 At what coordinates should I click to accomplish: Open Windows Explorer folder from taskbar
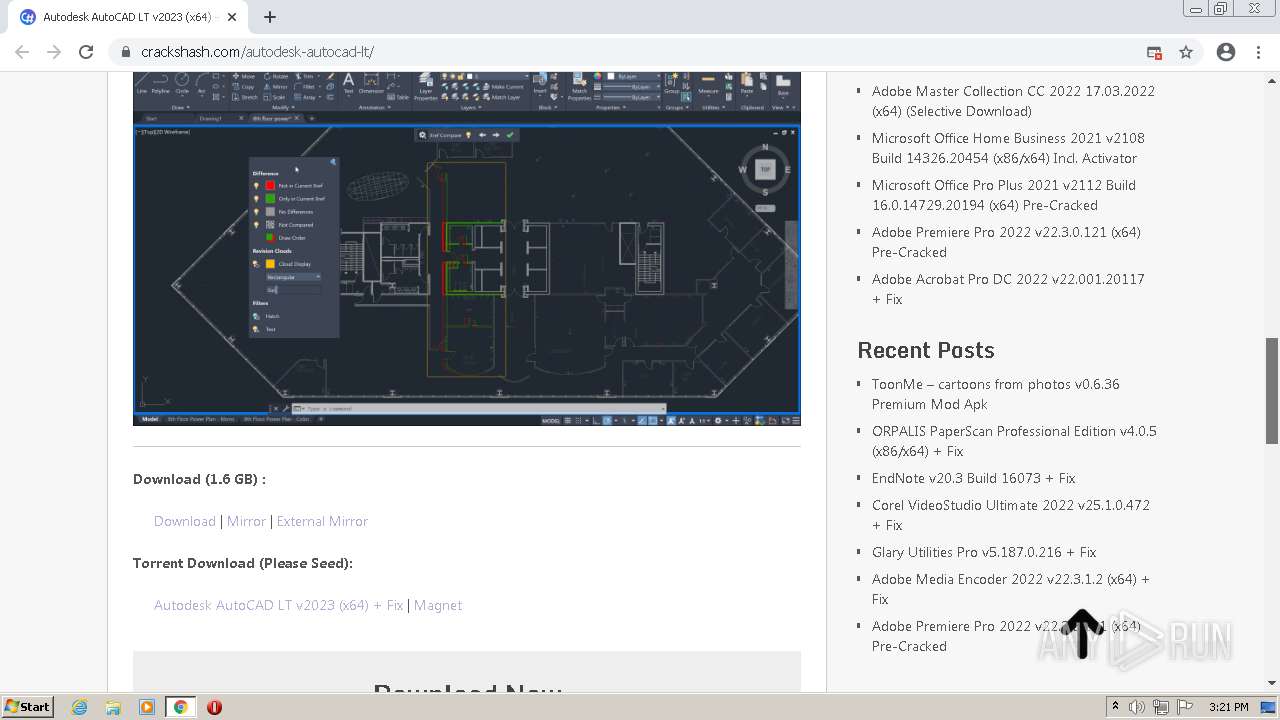coord(113,707)
